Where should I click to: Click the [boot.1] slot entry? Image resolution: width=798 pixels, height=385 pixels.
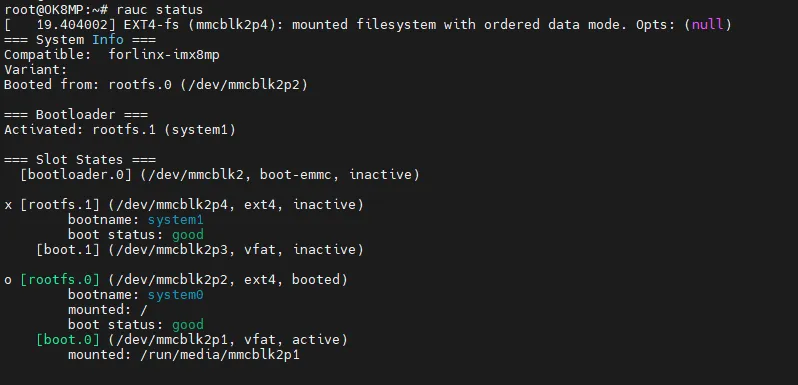pos(200,250)
